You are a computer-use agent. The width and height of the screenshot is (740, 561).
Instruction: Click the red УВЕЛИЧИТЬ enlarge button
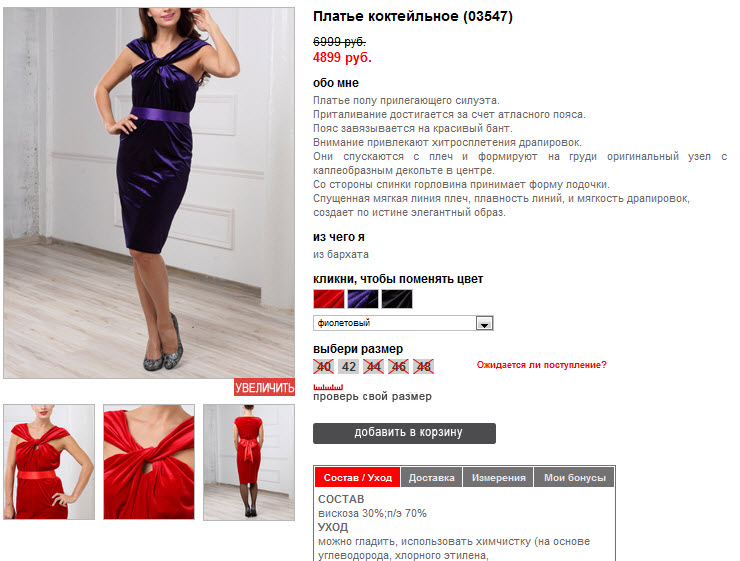tap(264, 387)
